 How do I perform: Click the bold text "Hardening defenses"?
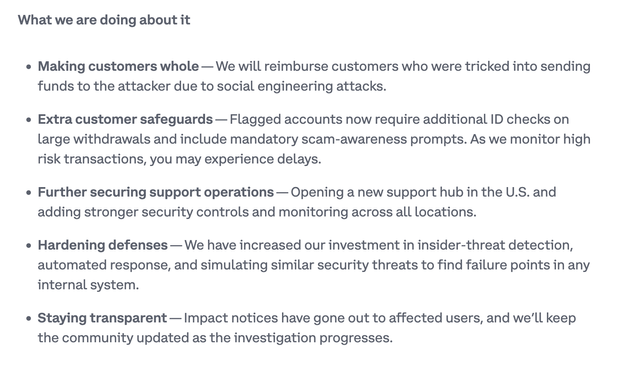[x=103, y=245]
